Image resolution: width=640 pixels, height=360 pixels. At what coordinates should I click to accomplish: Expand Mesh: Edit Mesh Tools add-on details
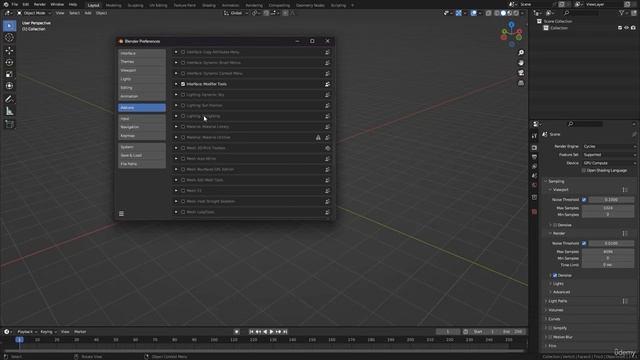(176, 180)
